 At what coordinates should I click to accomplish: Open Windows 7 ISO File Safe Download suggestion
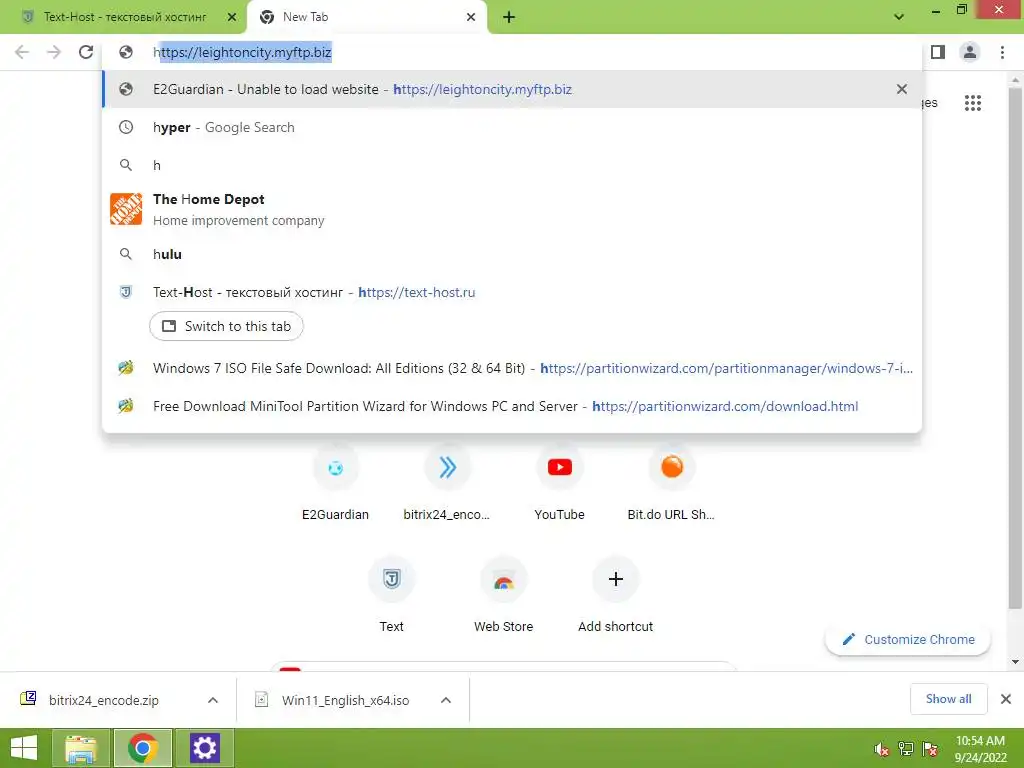512,368
